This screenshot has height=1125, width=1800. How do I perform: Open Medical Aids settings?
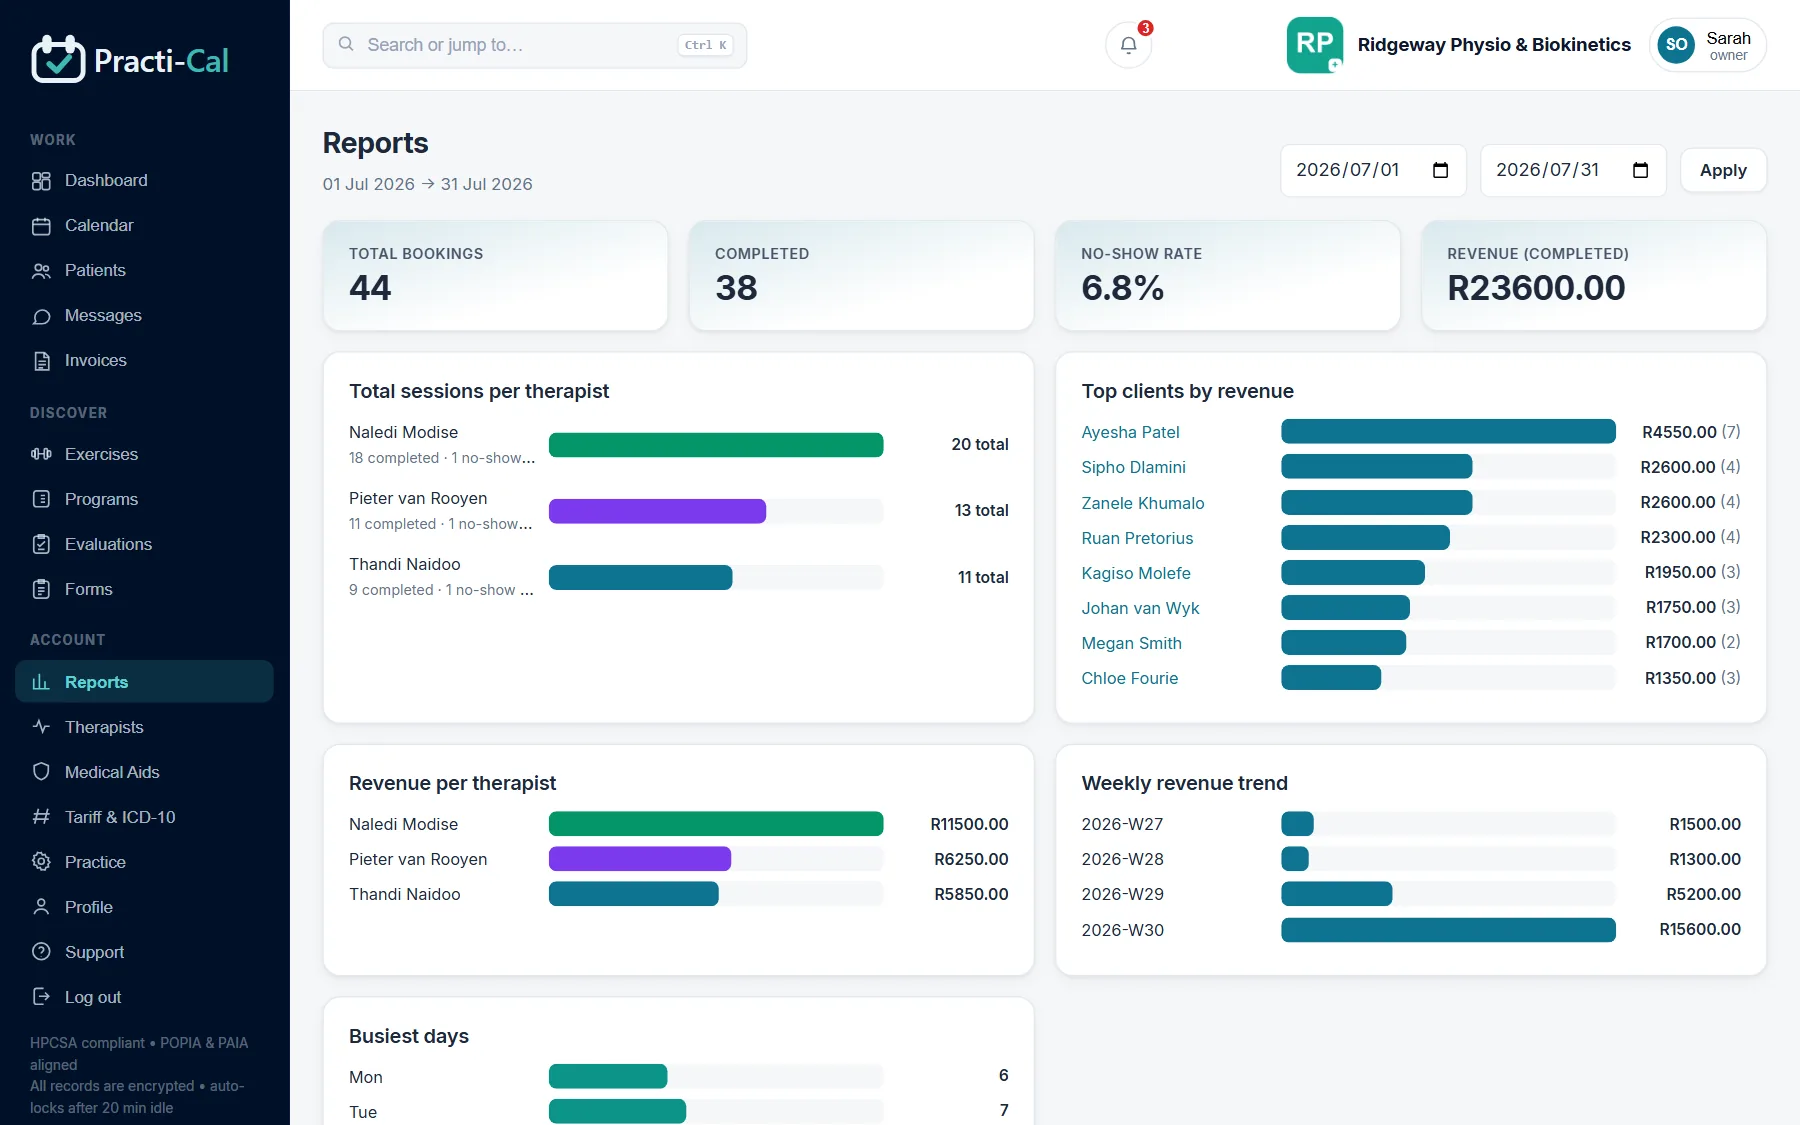coord(144,772)
